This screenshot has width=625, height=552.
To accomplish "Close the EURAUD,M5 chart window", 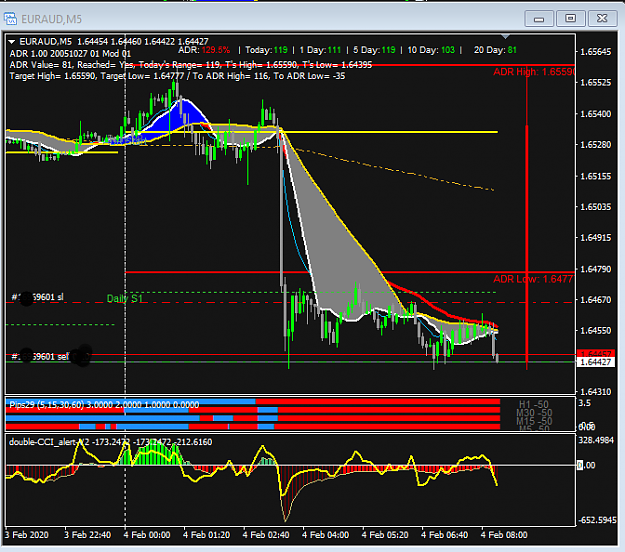I will pos(602,18).
